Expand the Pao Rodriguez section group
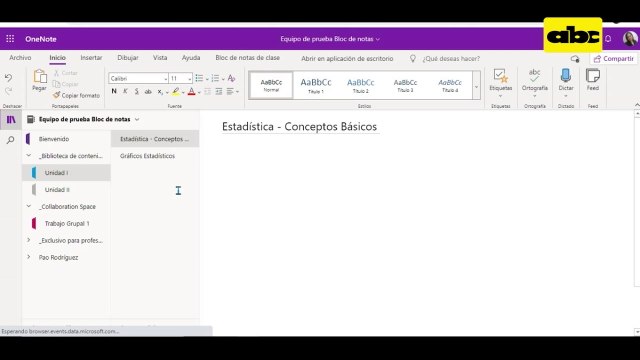The width and height of the screenshot is (640, 360). point(29,257)
